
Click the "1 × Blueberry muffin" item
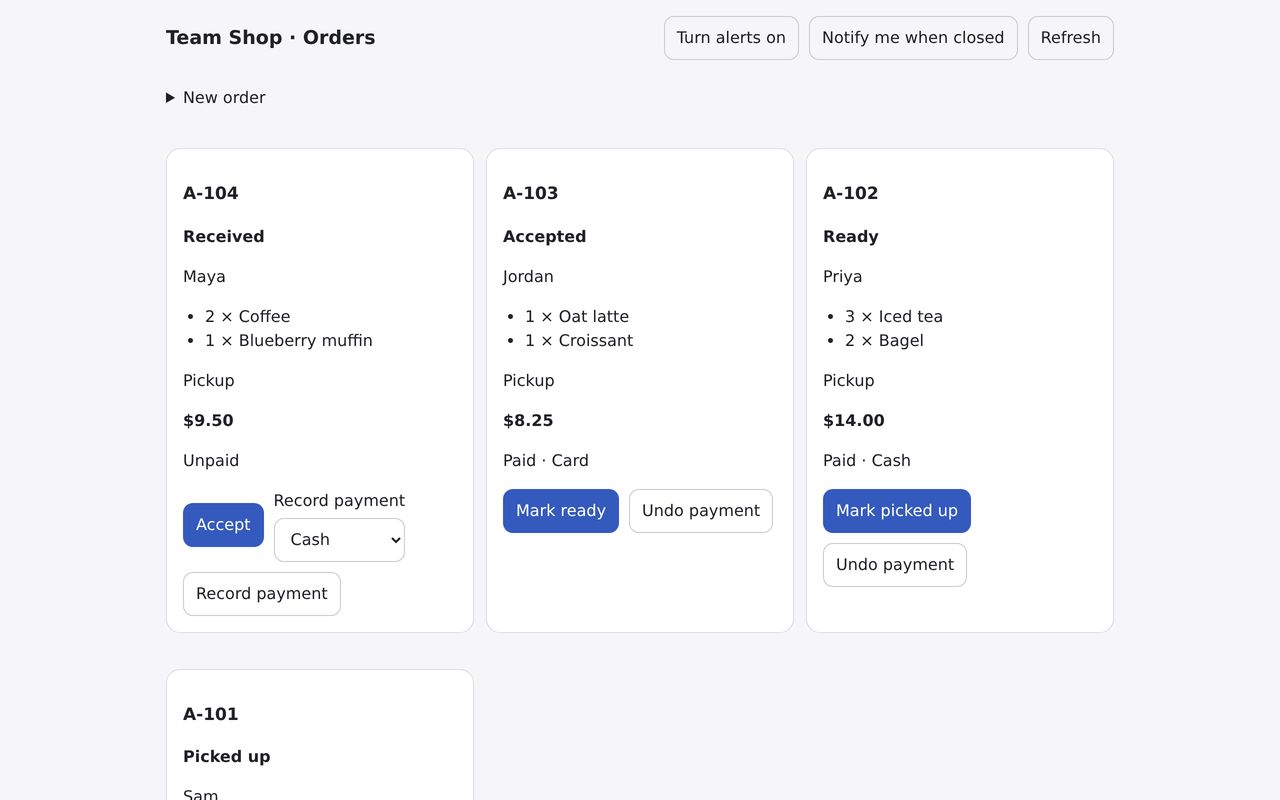[x=289, y=341]
